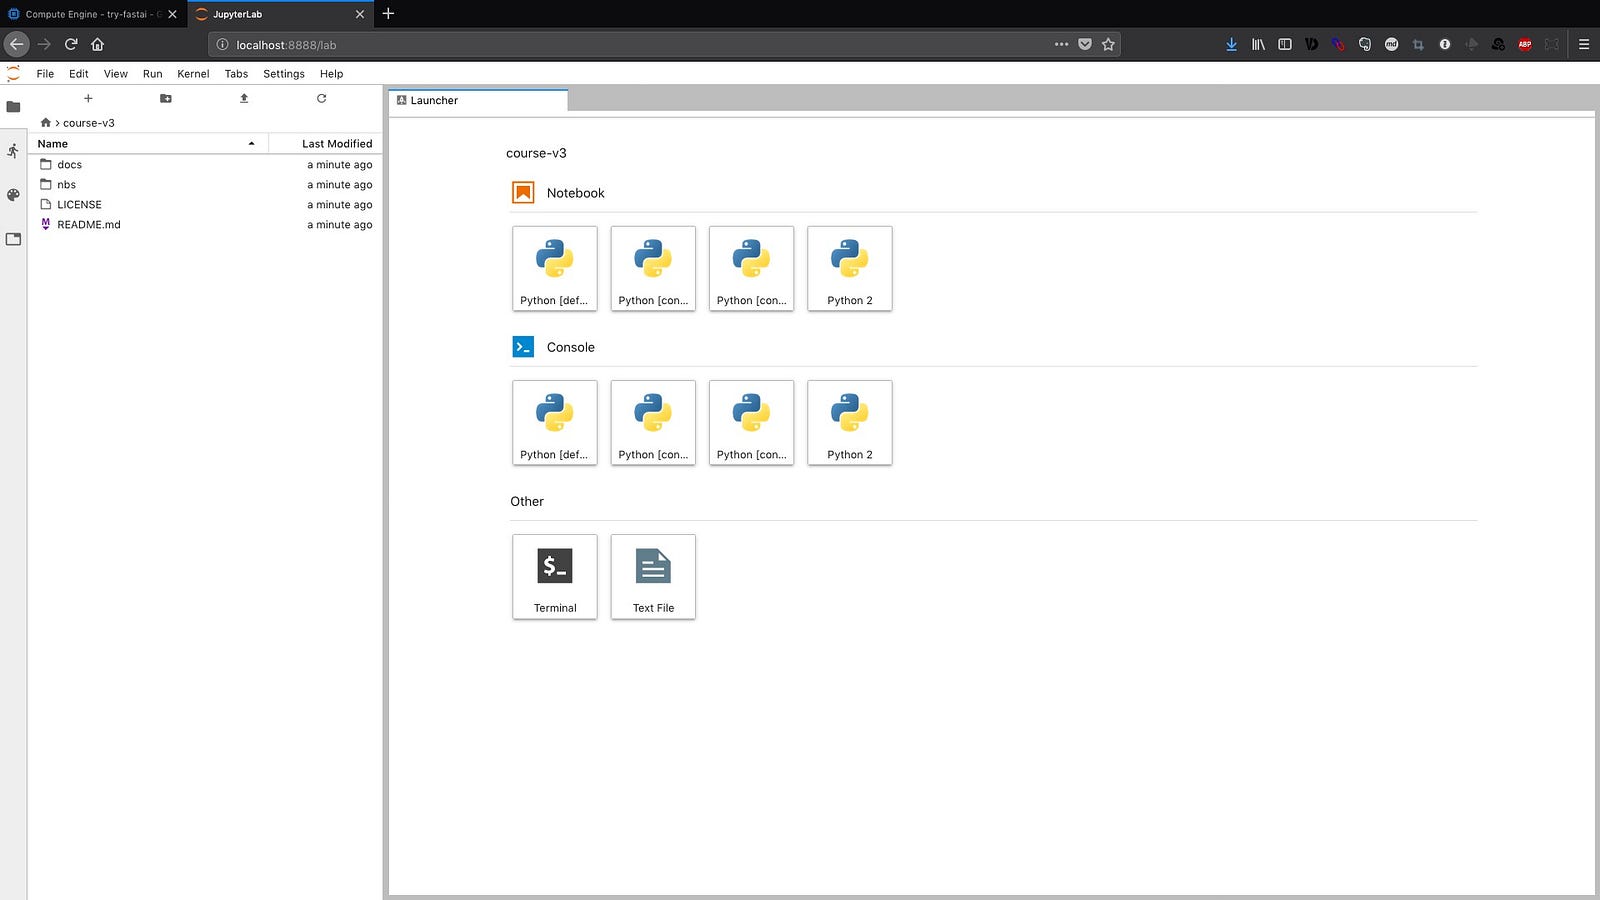Sort files by Name column
1600x900 pixels.
[148, 143]
